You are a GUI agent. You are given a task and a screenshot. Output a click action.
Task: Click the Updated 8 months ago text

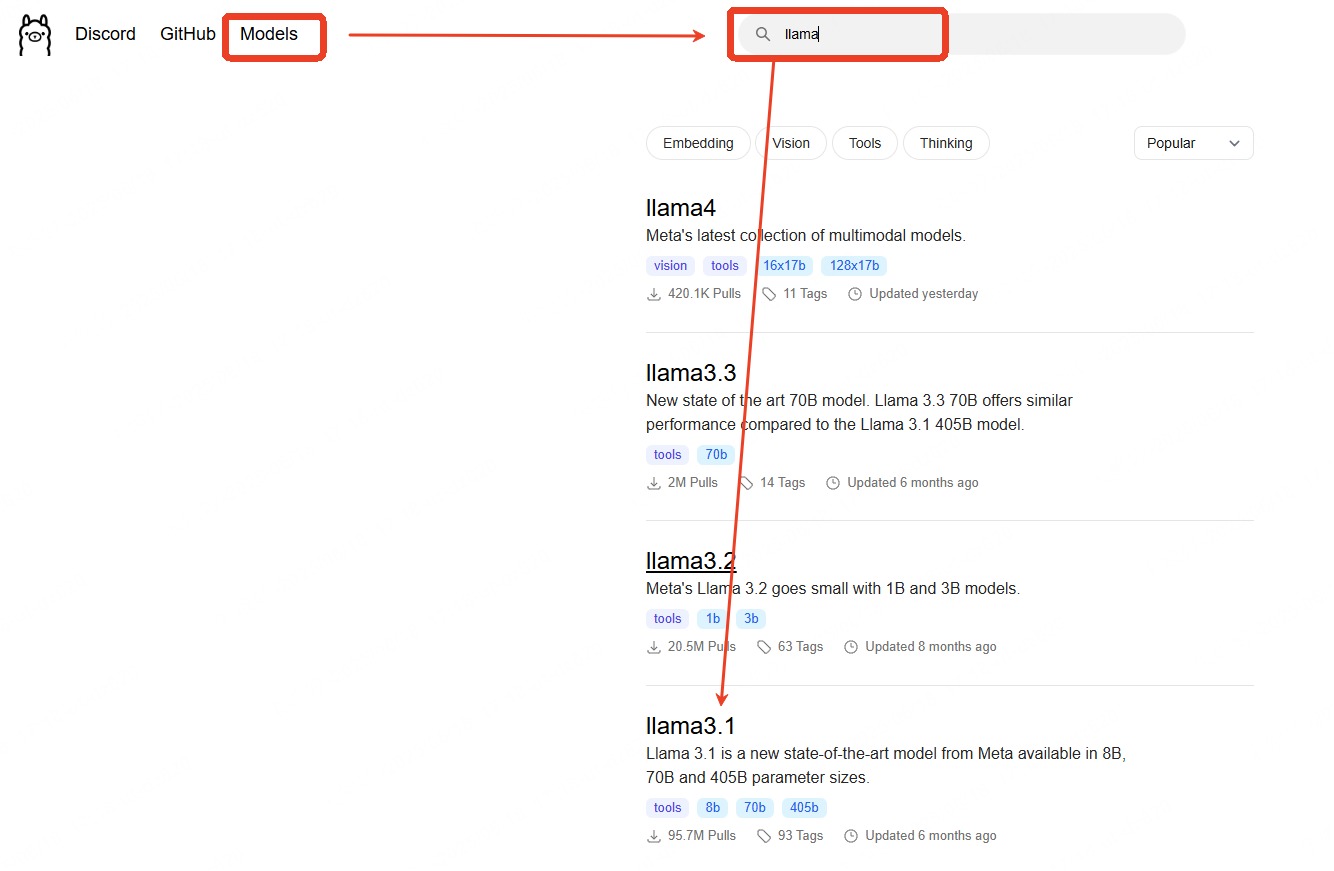(931, 647)
